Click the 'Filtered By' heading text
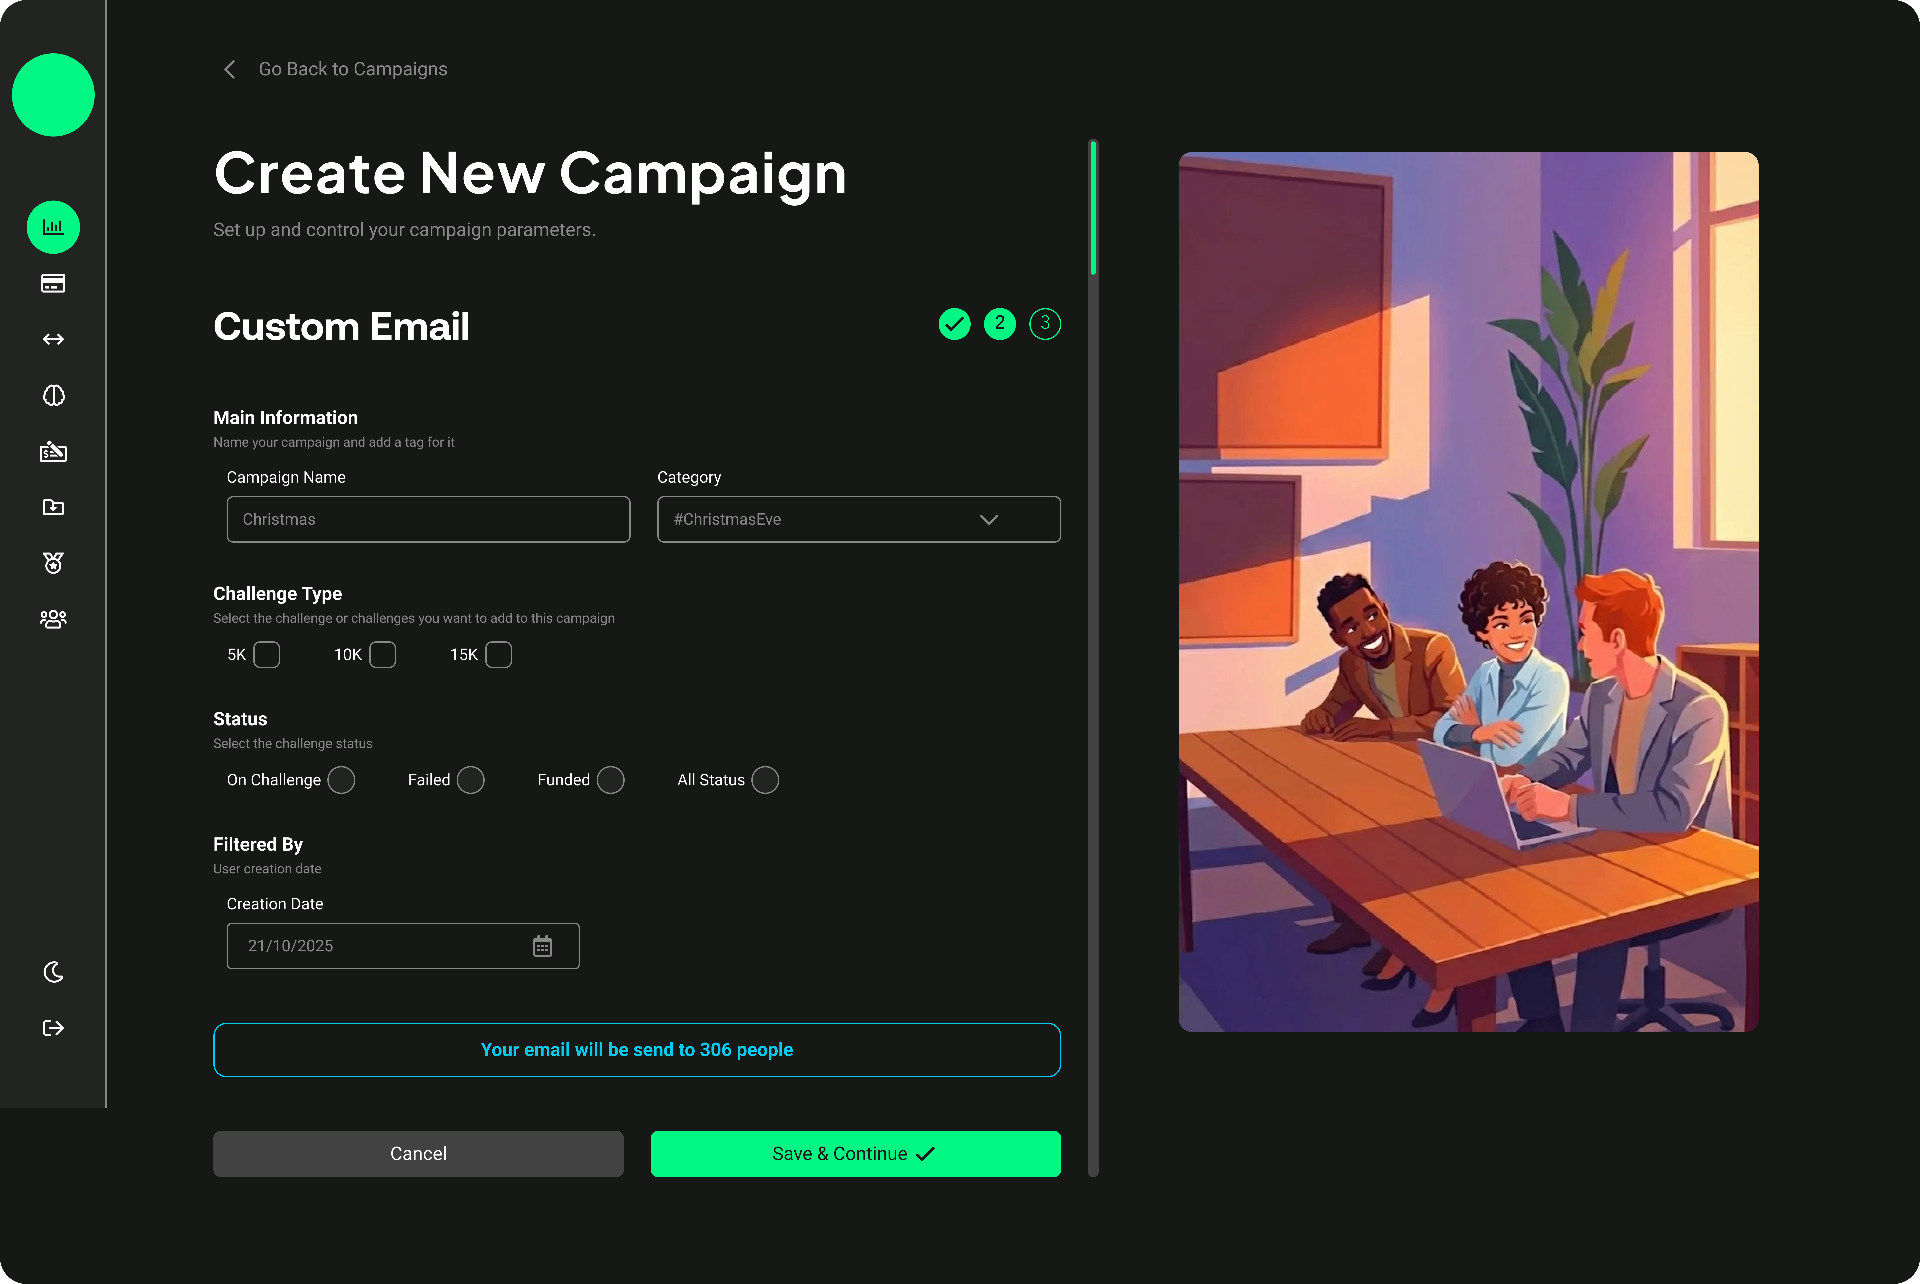The height and width of the screenshot is (1284, 1920). tap(258, 845)
